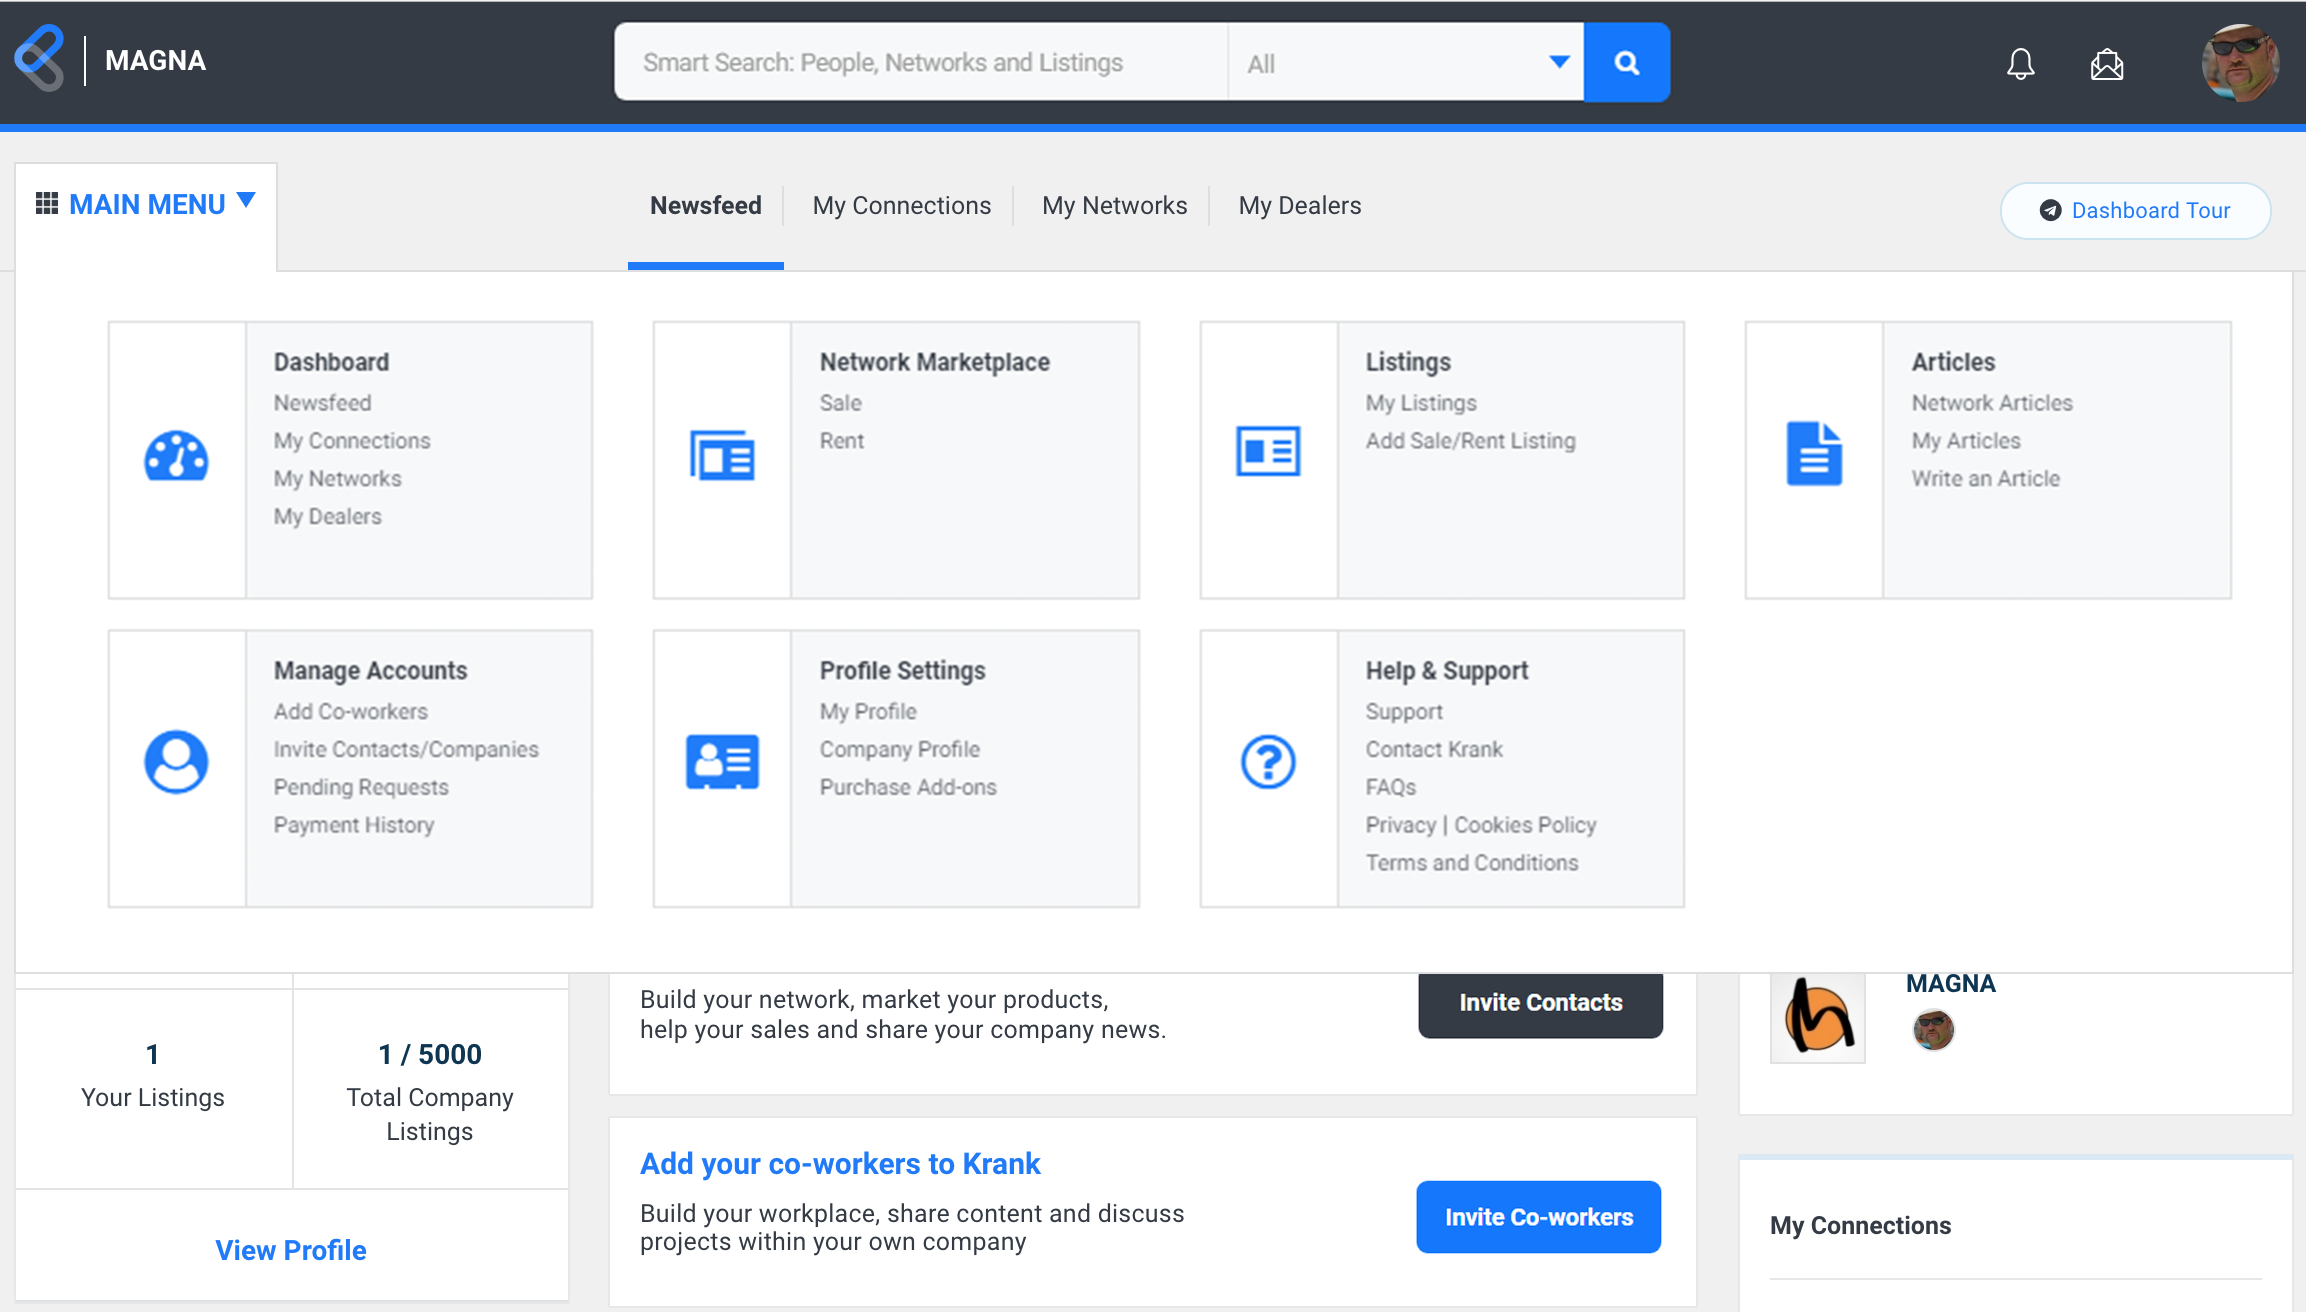Click the MAGNA company name in header
Viewport: 2306px width, 1312px height.
155,61
